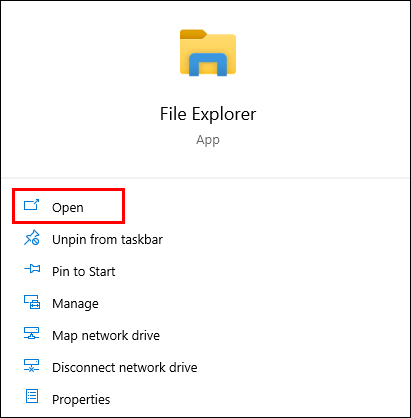411x418 pixels.
Task: Choose Pin to Start label
Action: pyautogui.click(x=84, y=271)
